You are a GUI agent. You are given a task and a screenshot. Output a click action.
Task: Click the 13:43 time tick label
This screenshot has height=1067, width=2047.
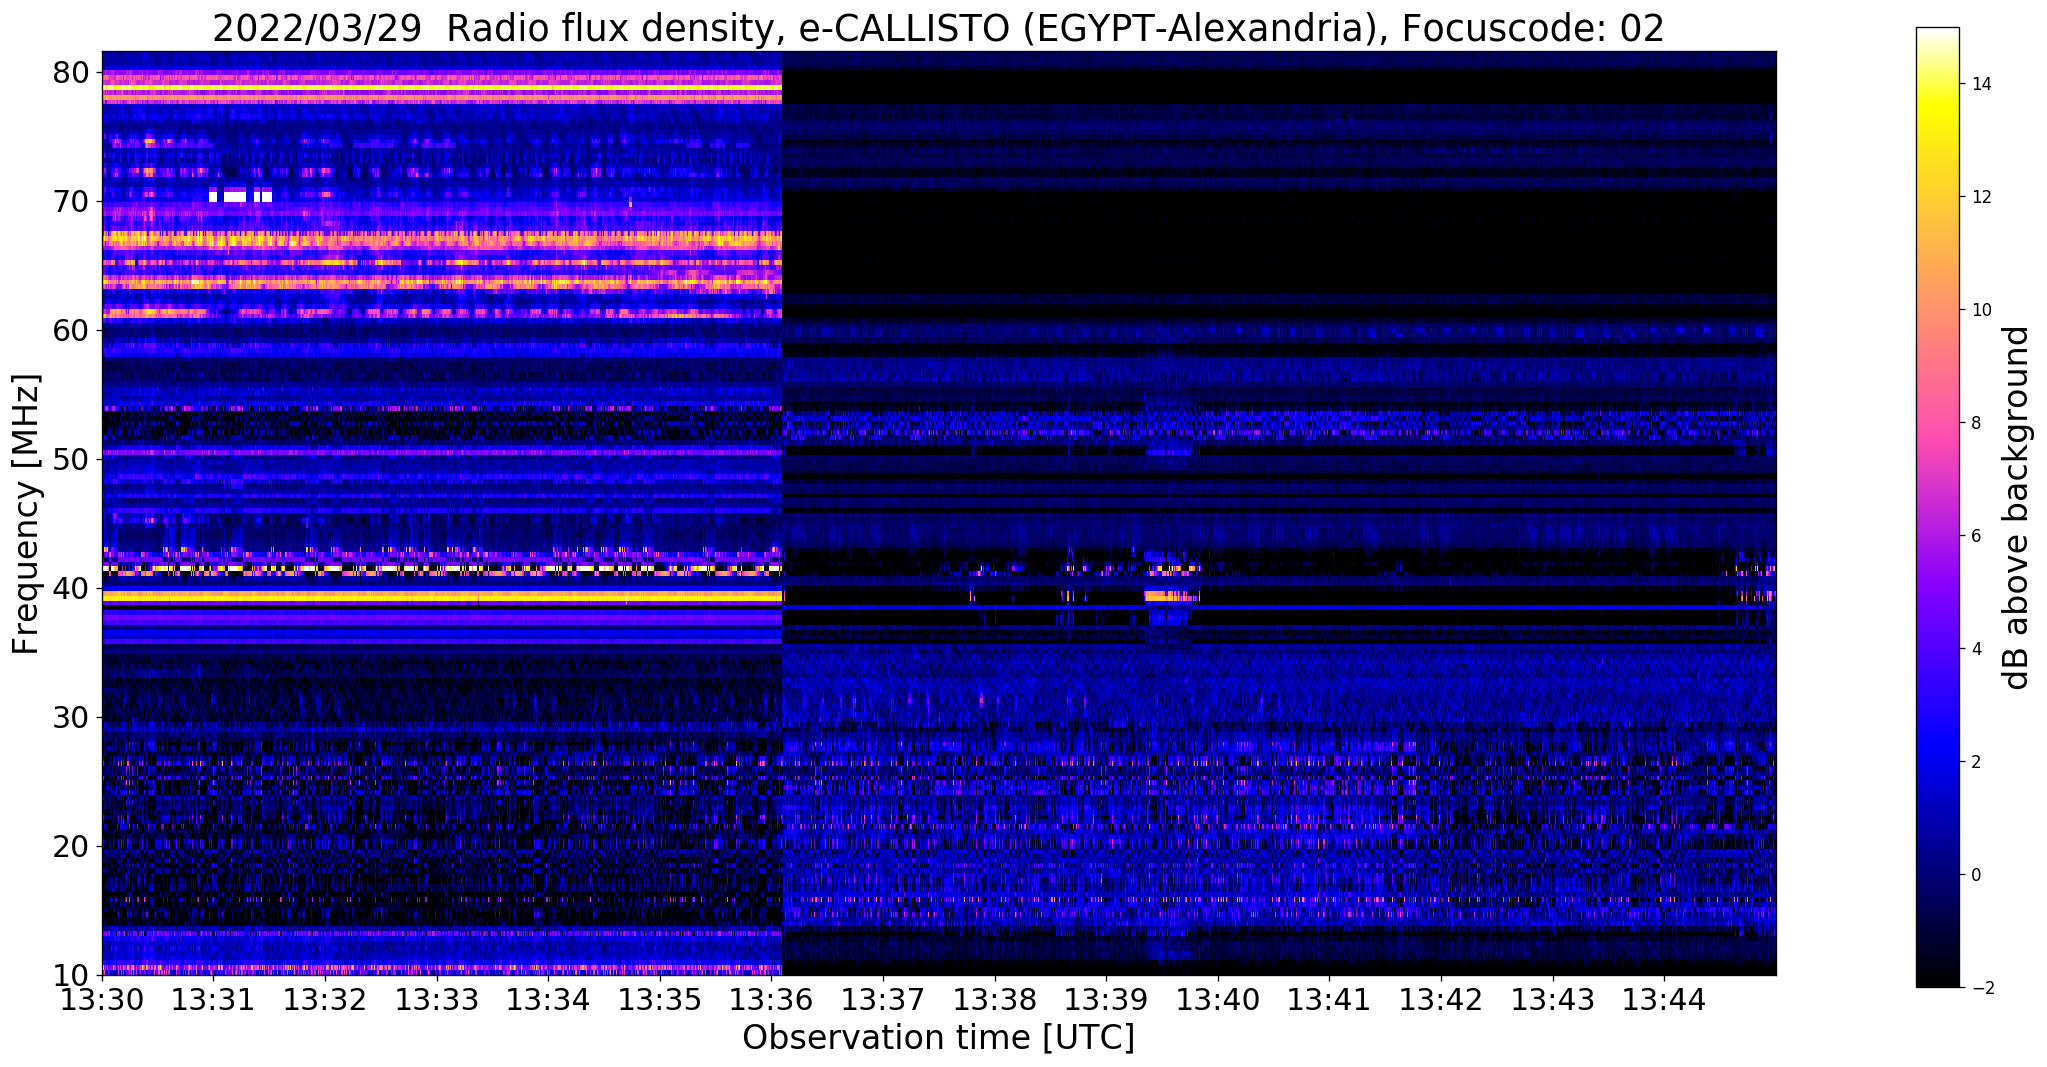point(1553,999)
